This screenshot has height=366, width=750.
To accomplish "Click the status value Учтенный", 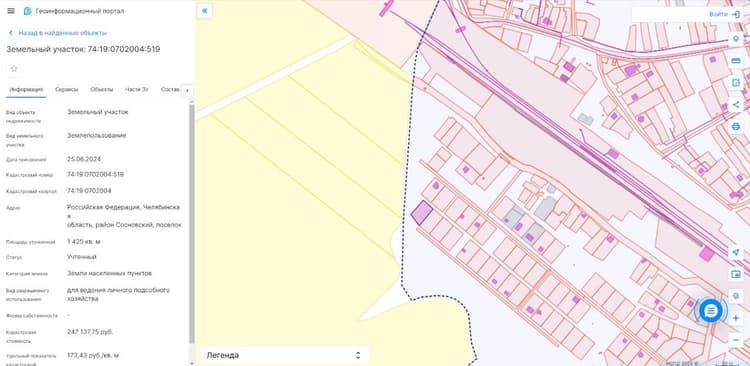I will (x=82, y=257).
